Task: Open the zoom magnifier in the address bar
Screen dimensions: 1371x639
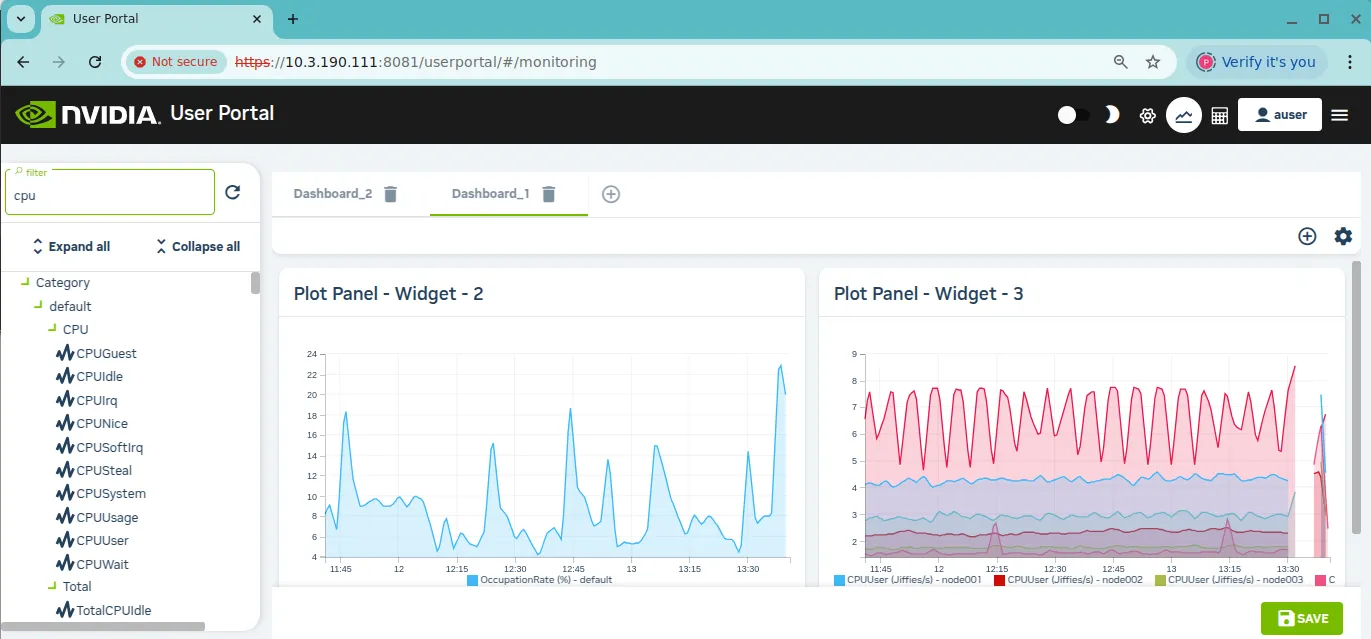Action: [1121, 62]
